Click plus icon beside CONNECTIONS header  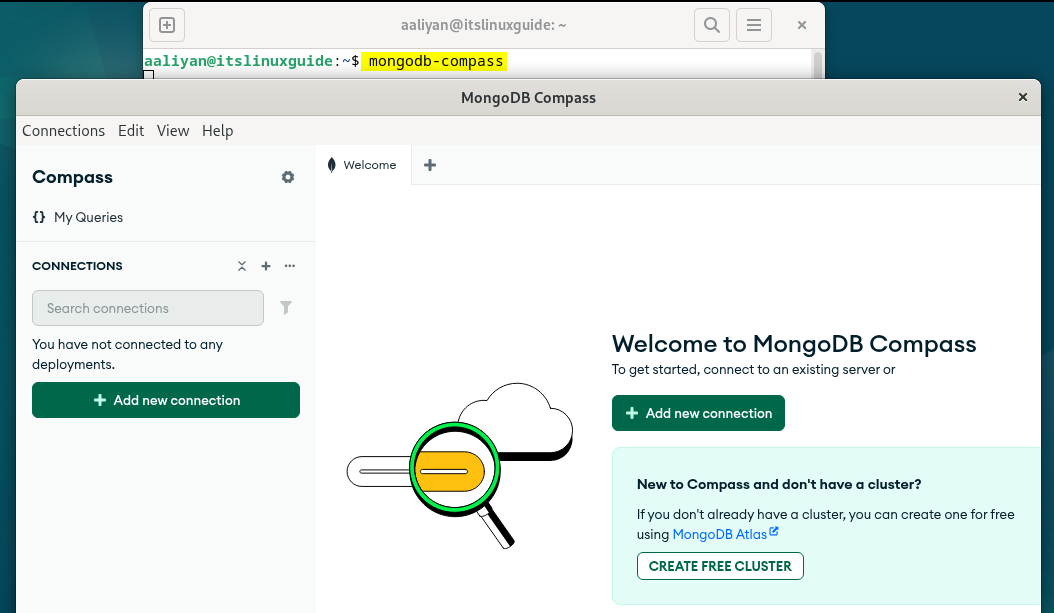pos(266,266)
